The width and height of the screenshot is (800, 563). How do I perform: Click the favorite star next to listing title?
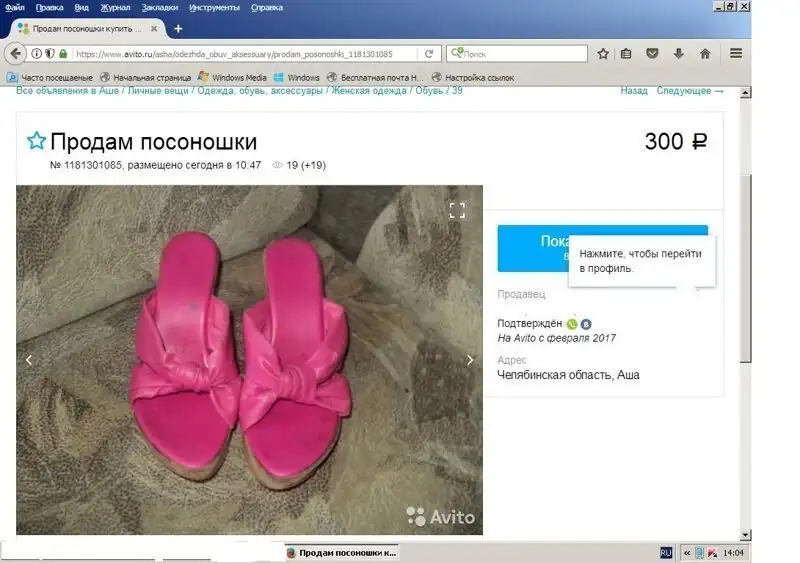click(36, 141)
